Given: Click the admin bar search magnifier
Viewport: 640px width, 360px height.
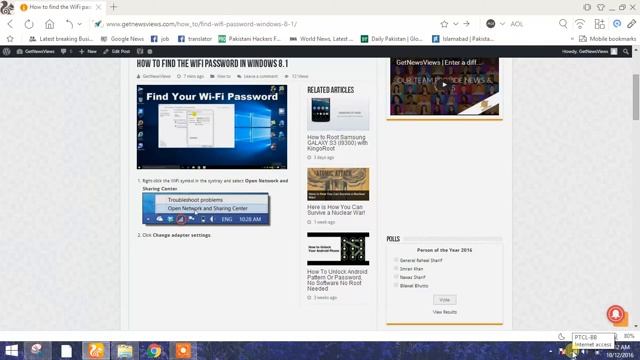Looking at the screenshot, I should coord(626,51).
